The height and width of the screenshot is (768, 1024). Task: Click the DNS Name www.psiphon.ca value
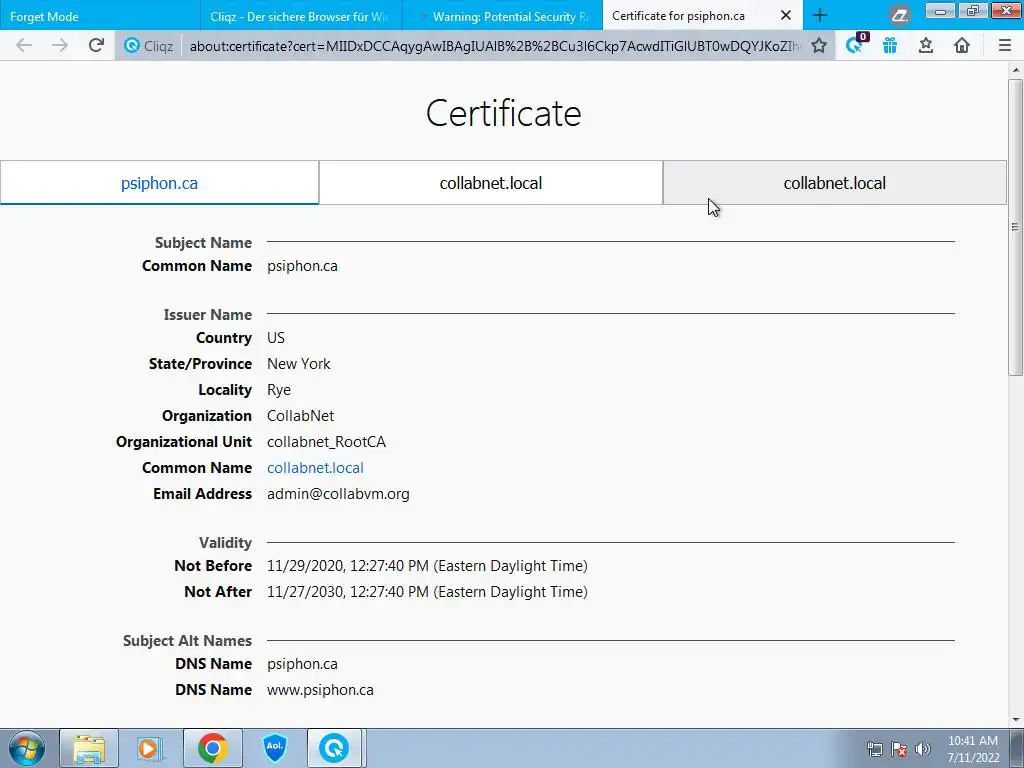320,690
